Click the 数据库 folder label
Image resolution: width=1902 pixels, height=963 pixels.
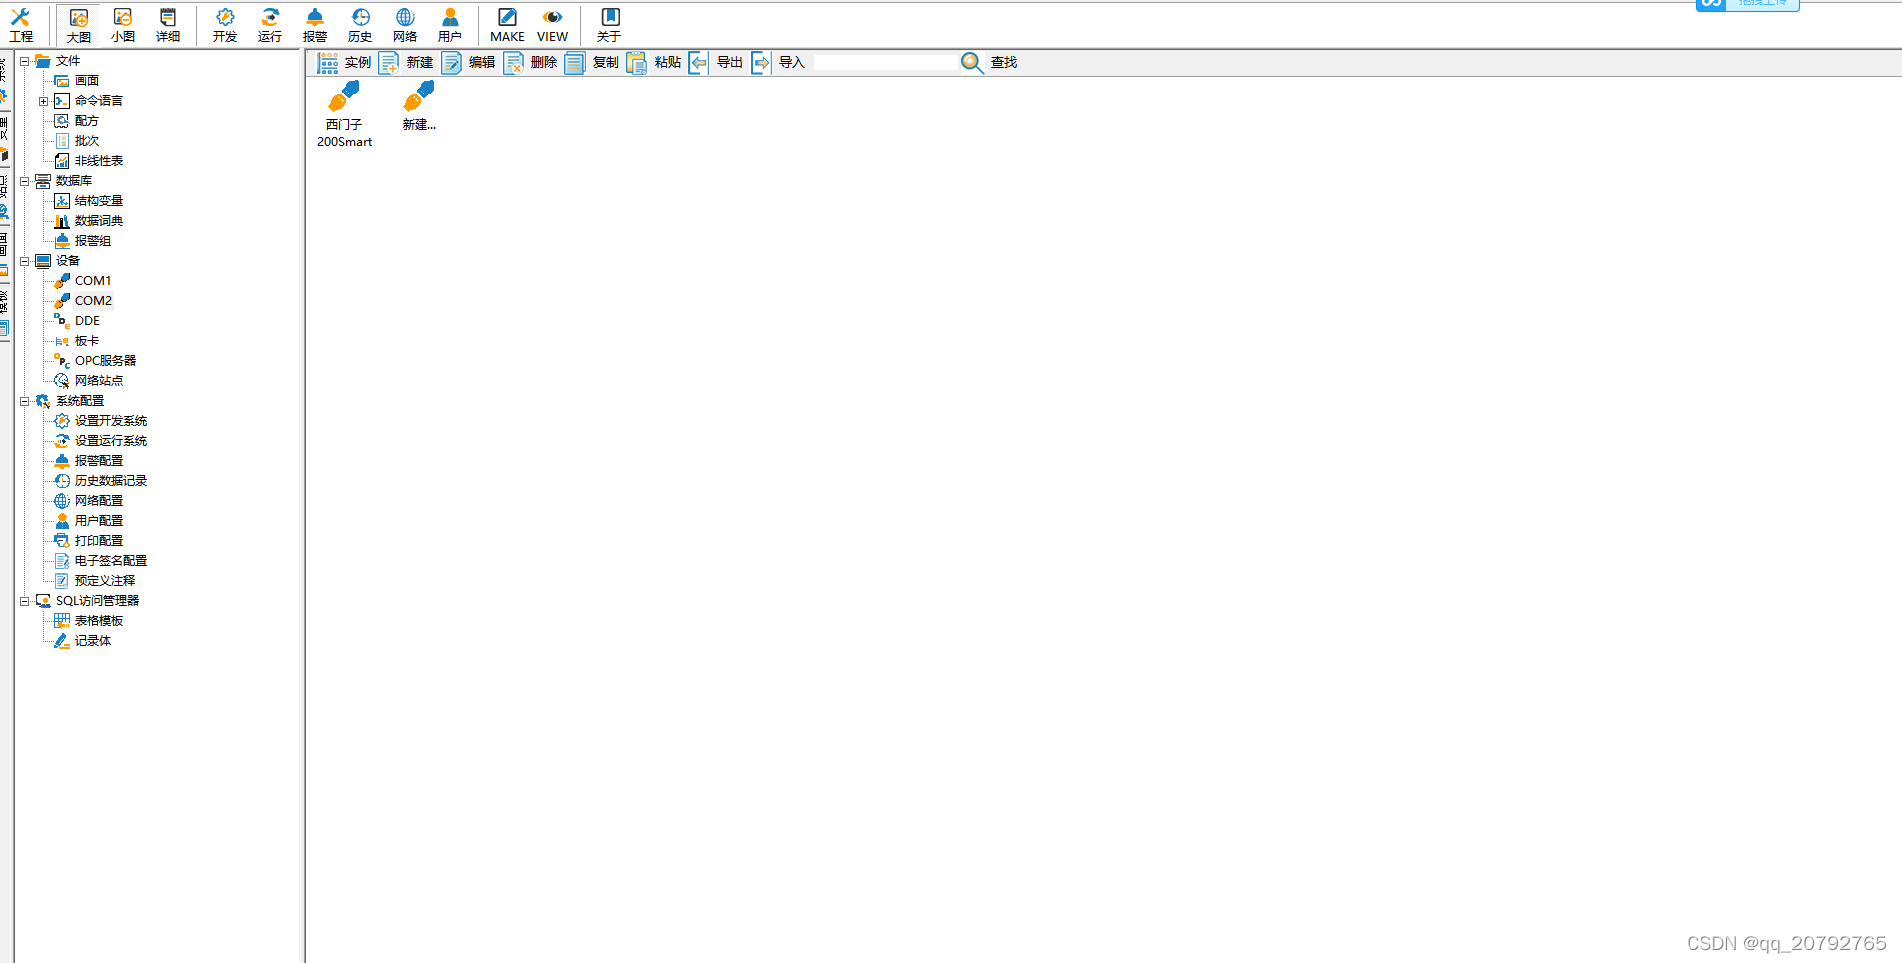click(x=74, y=181)
